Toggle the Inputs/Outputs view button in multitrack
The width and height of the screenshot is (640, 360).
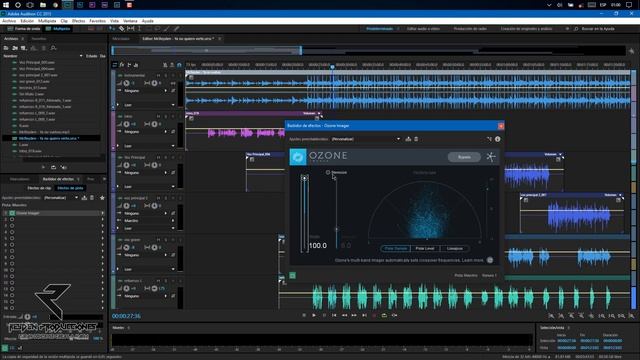point(115,65)
